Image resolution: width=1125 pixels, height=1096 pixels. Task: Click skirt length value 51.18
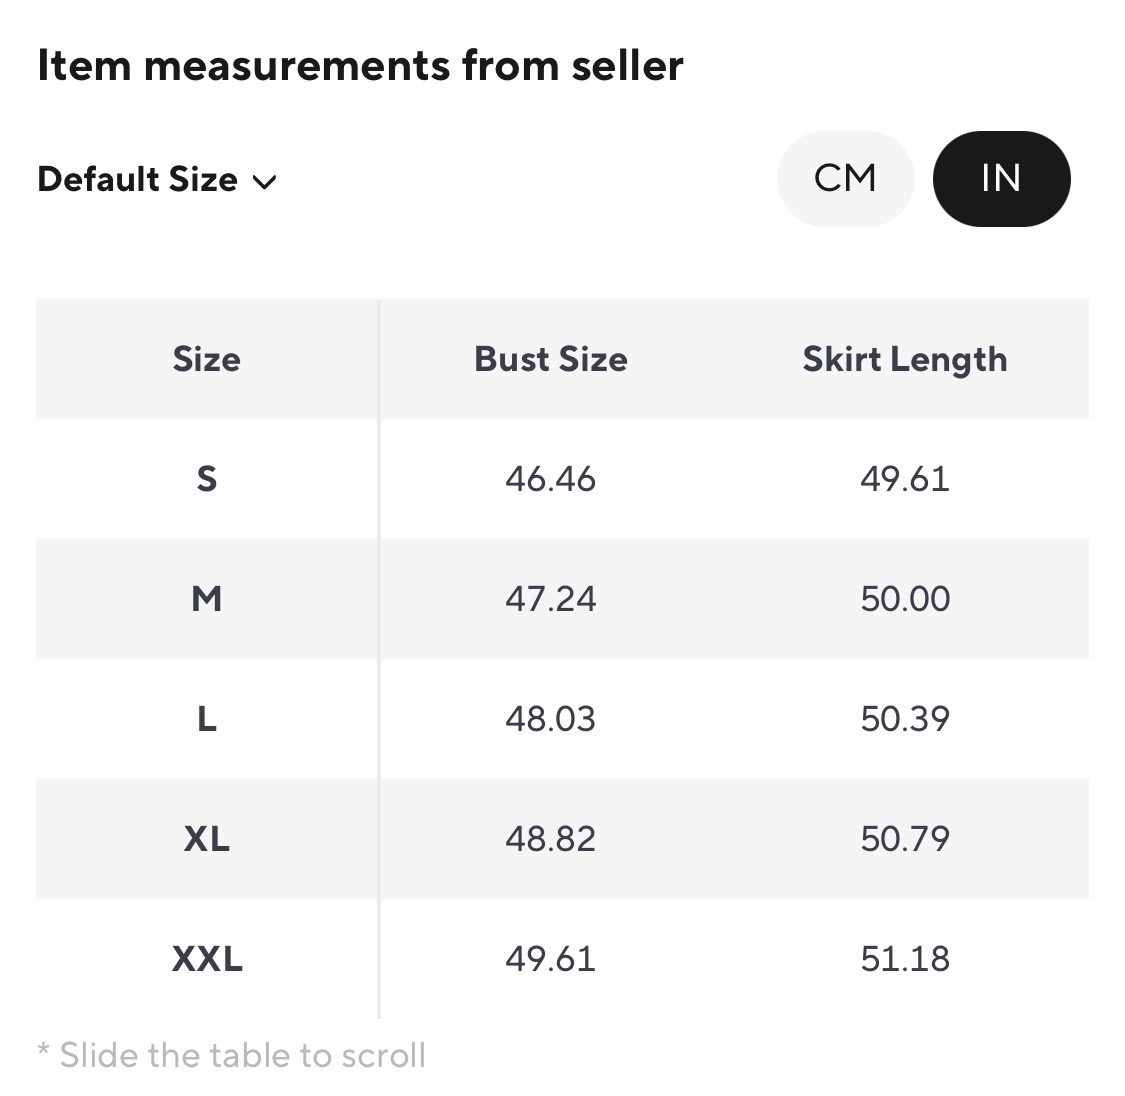[905, 959]
